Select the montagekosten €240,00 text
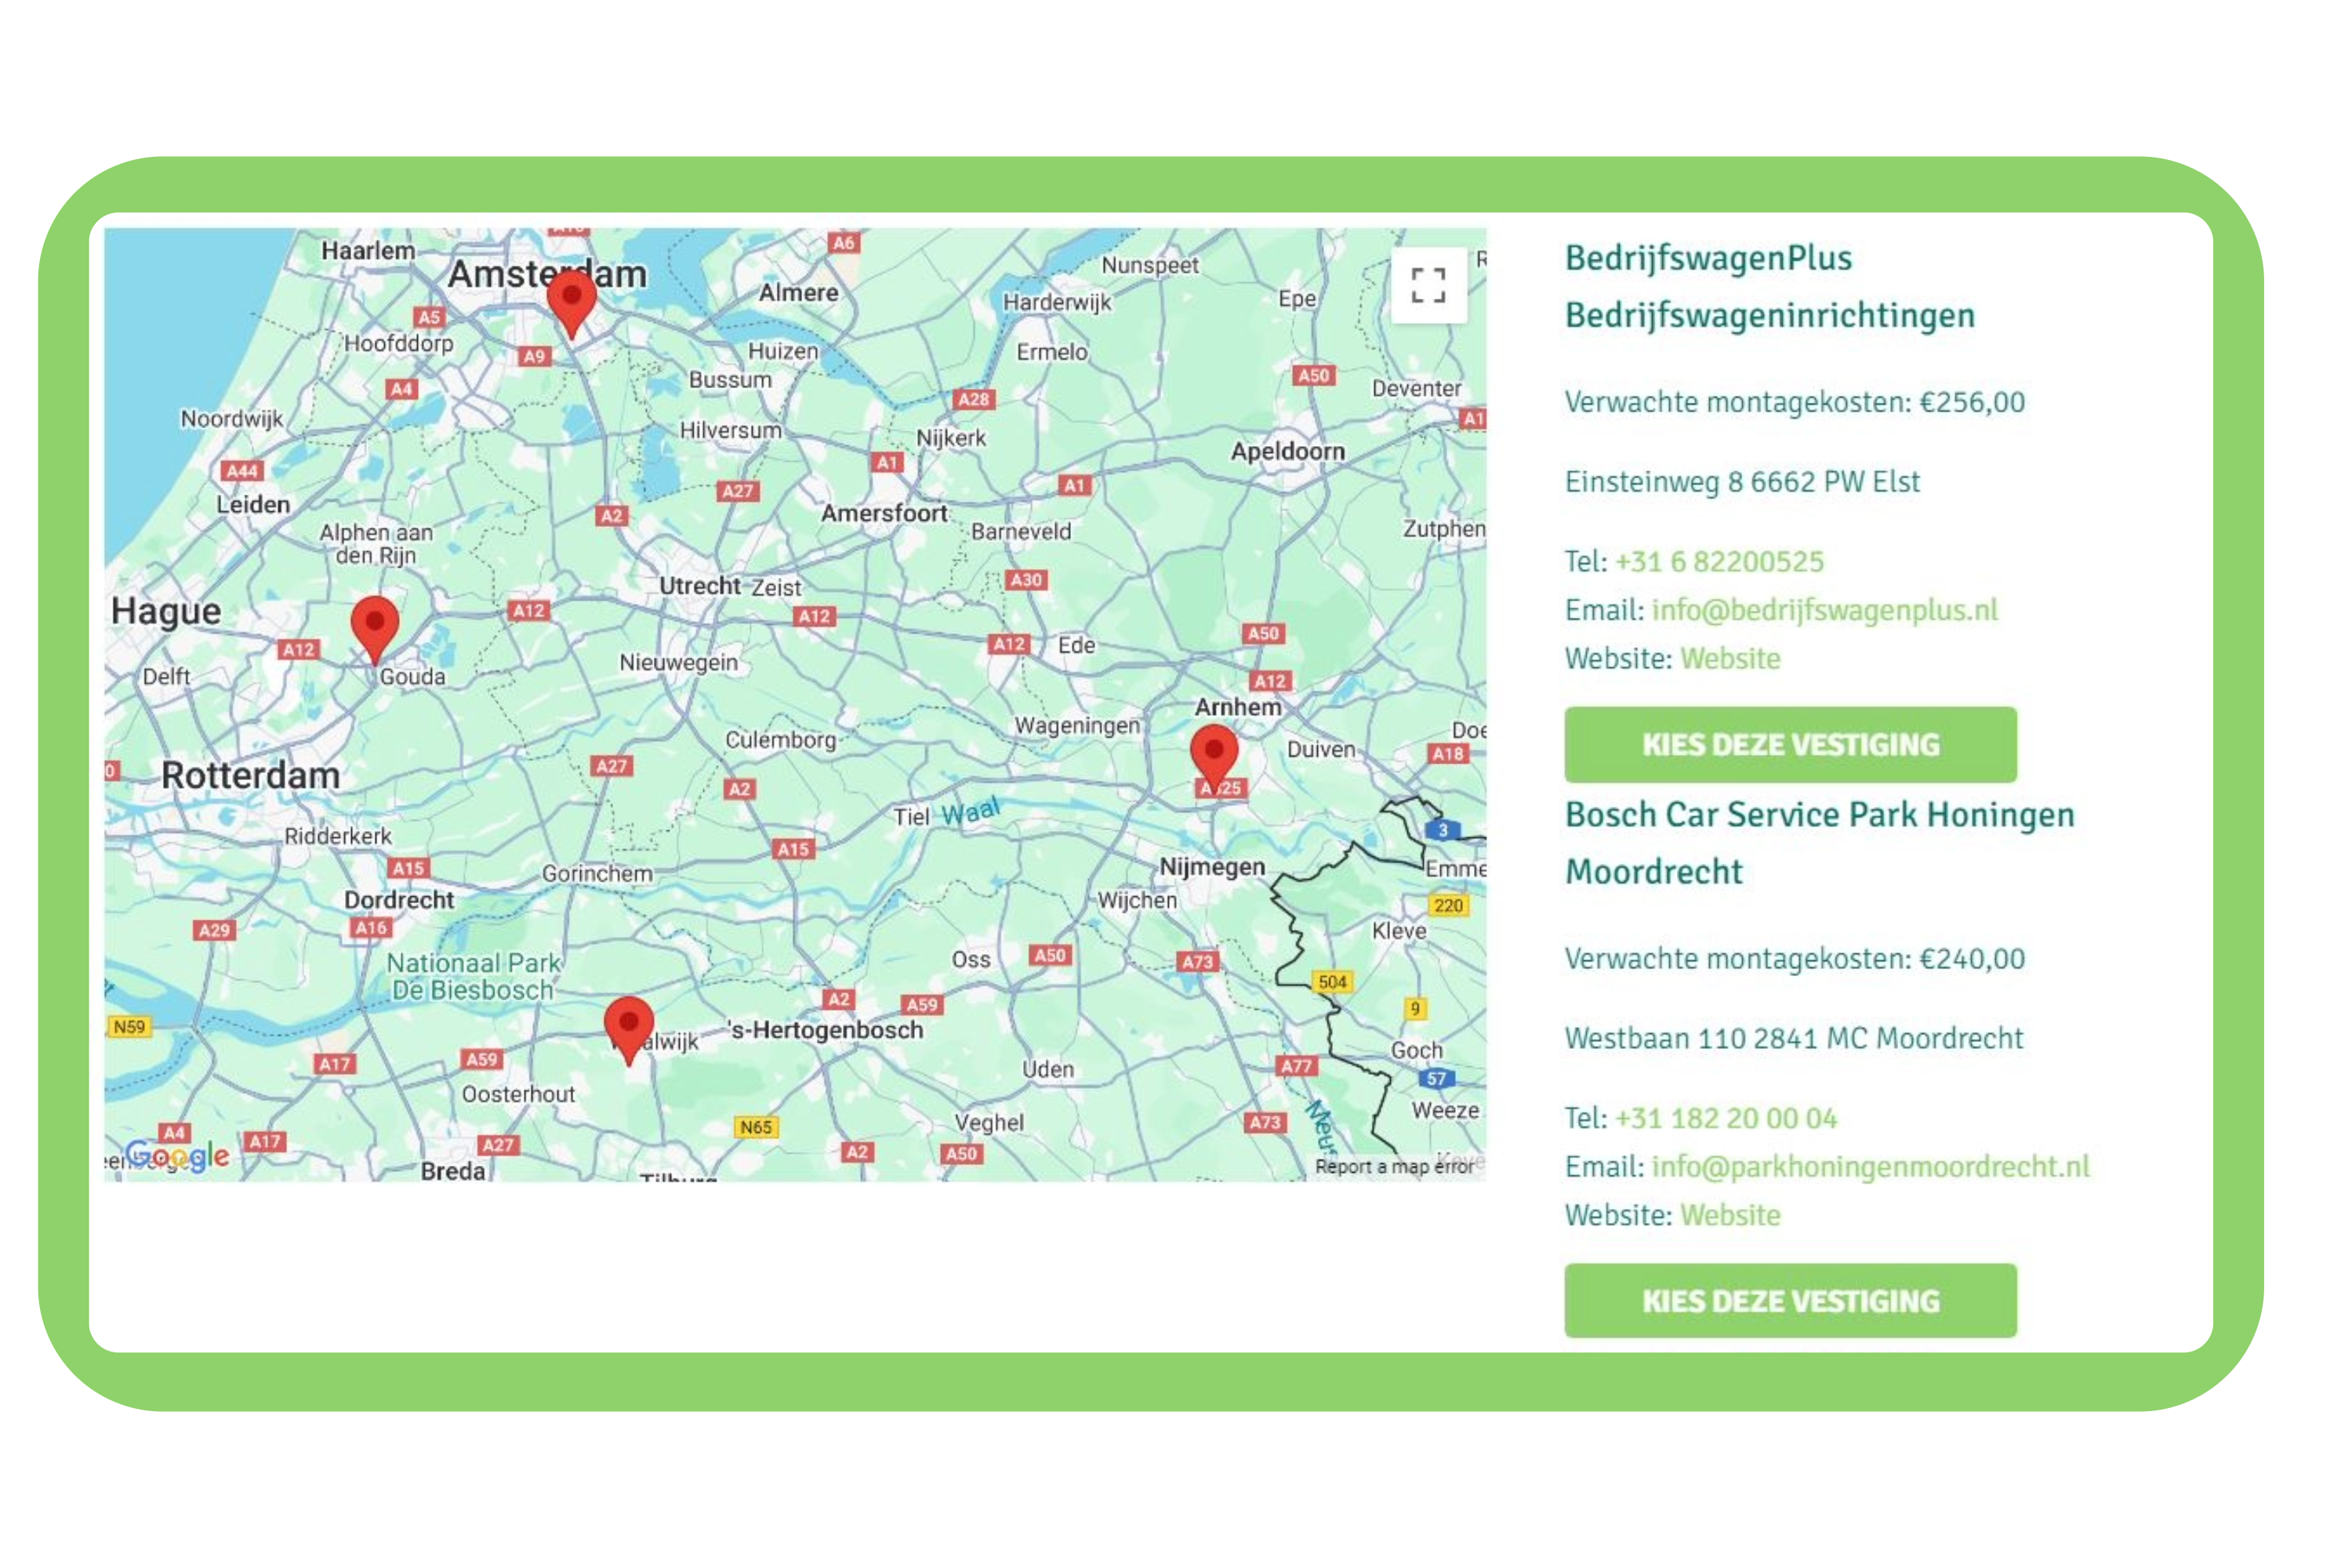Viewport: 2352px width, 1568px height. [1795, 958]
